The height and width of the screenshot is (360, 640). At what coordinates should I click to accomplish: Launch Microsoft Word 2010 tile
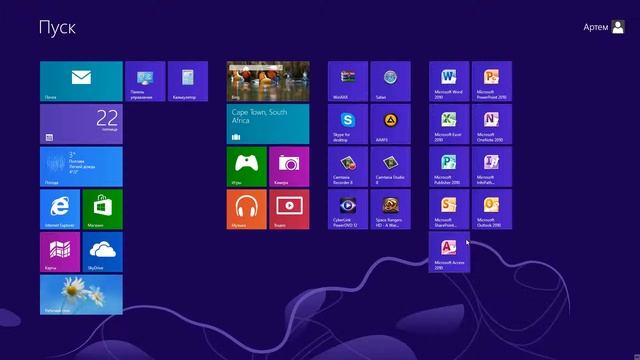pos(449,81)
